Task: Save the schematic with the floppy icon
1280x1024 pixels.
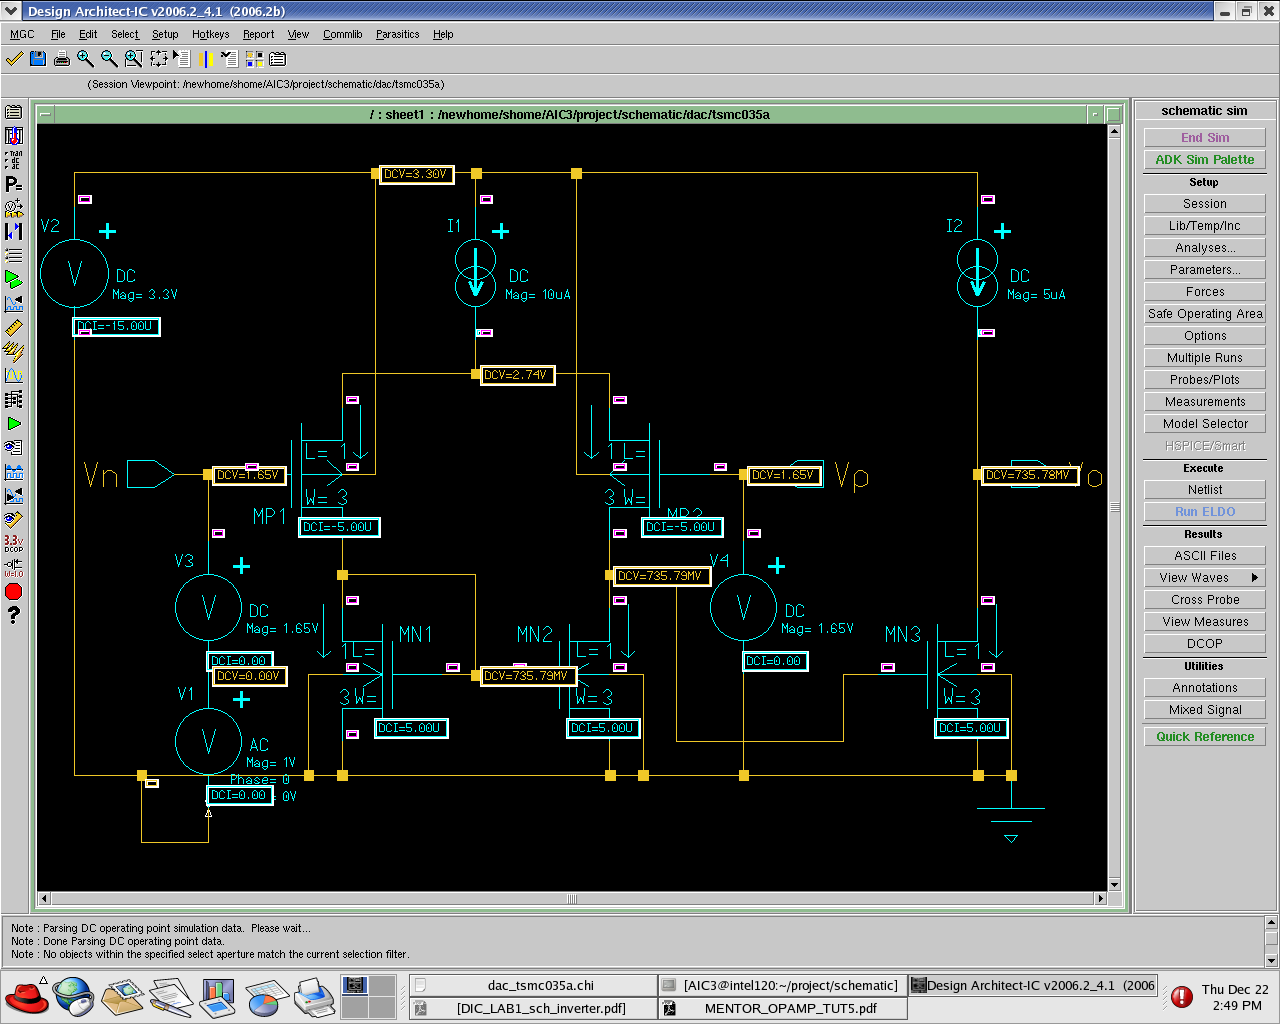Action: point(38,59)
